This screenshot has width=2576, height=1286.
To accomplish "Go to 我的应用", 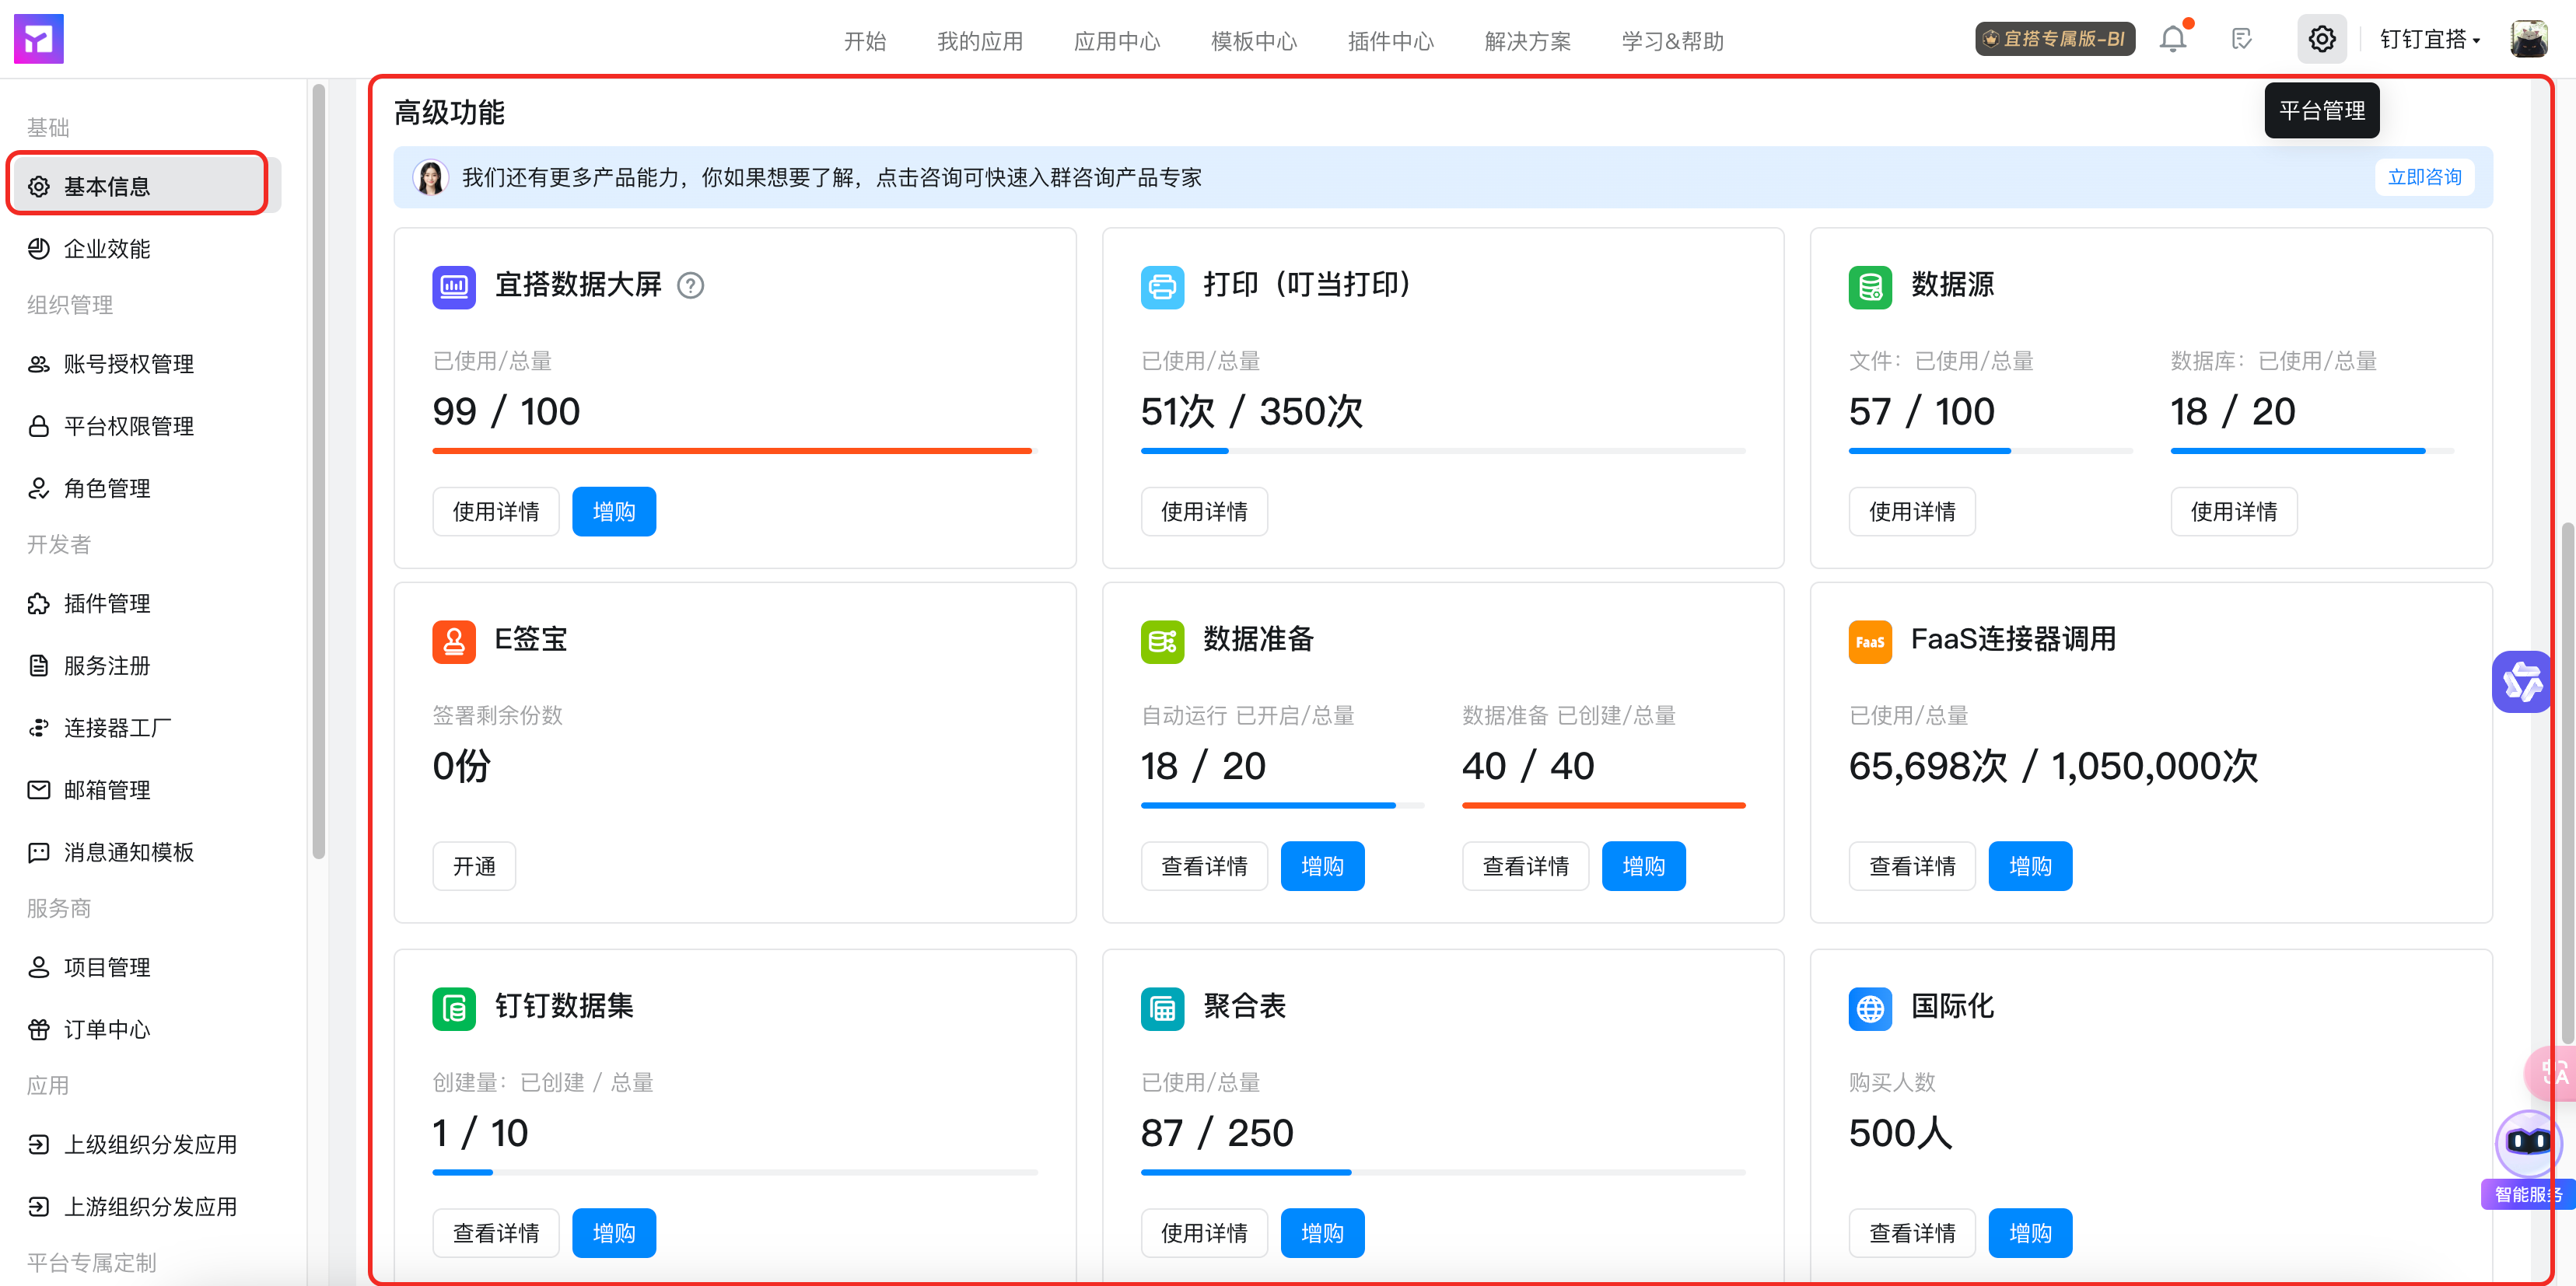I will [980, 41].
